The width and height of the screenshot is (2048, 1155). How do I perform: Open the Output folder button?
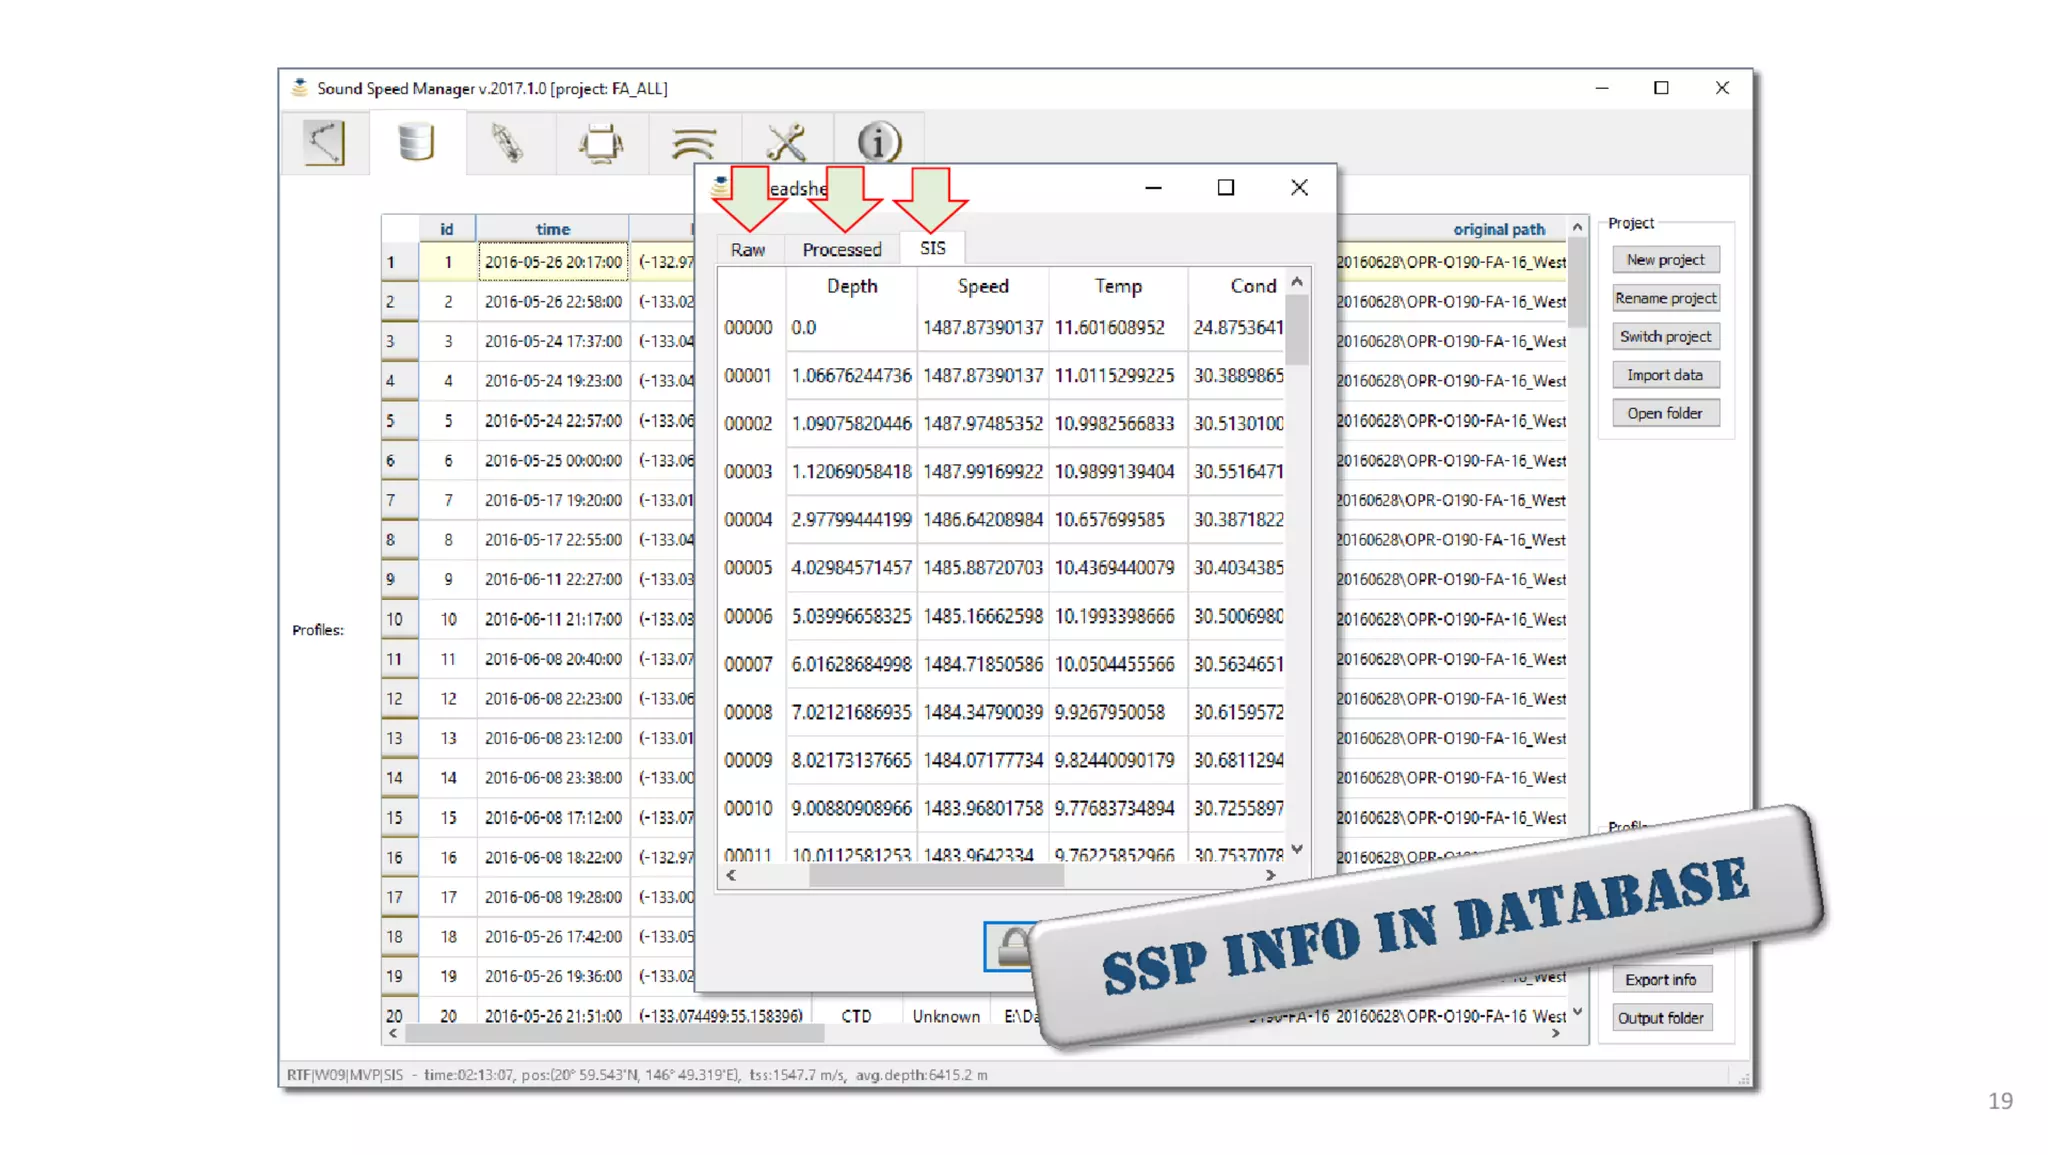1660,1018
